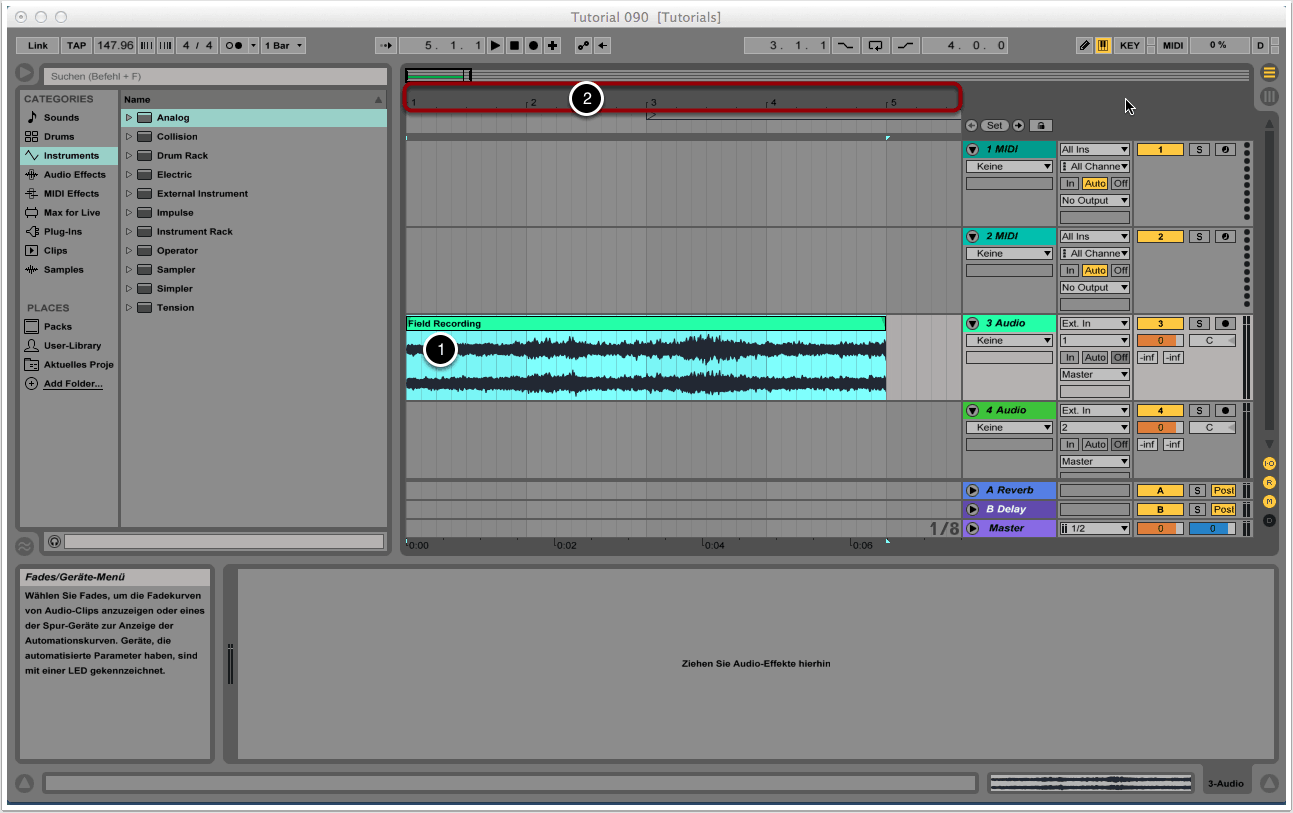Expand the Drum Rack folder
This screenshot has width=1293, height=813.
coord(129,156)
